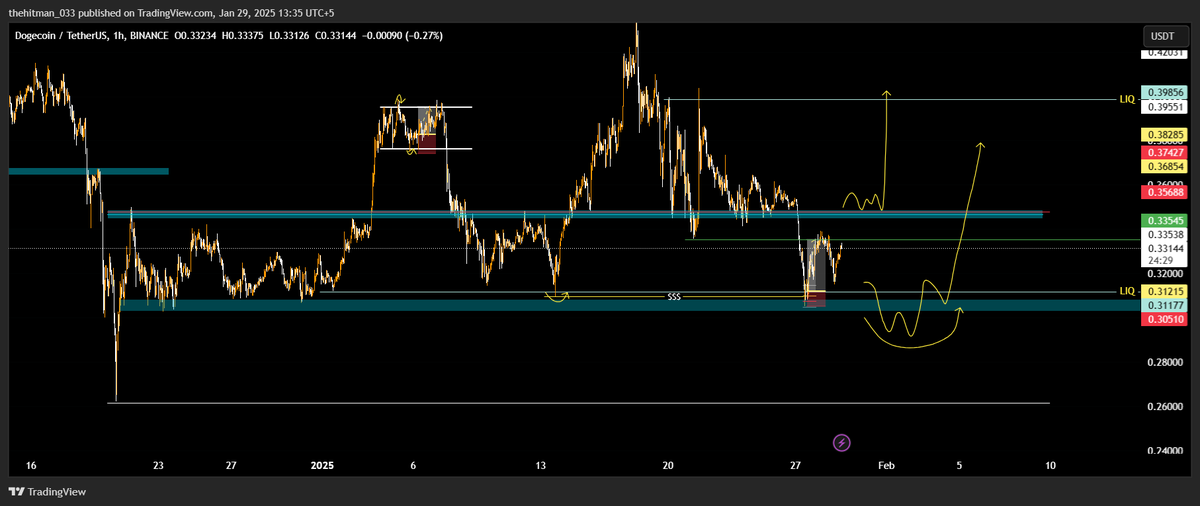Click the 2025 label on time axis
This screenshot has width=1200, height=506.
(322, 466)
